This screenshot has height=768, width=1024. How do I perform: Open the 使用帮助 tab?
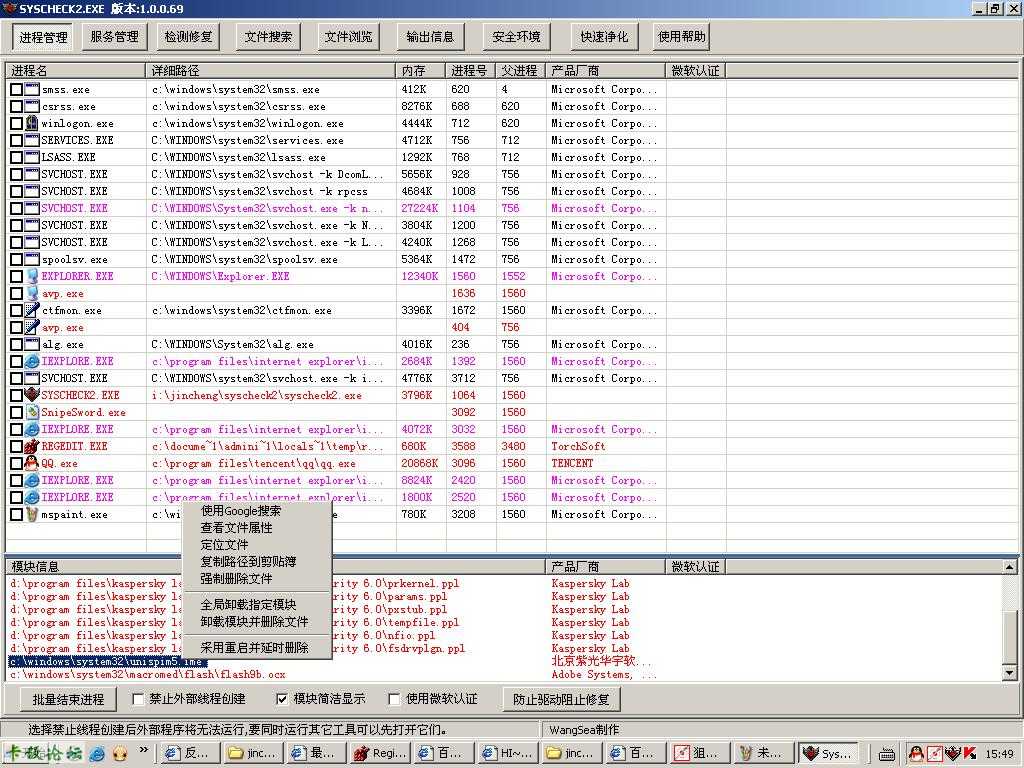pyautogui.click(x=681, y=37)
